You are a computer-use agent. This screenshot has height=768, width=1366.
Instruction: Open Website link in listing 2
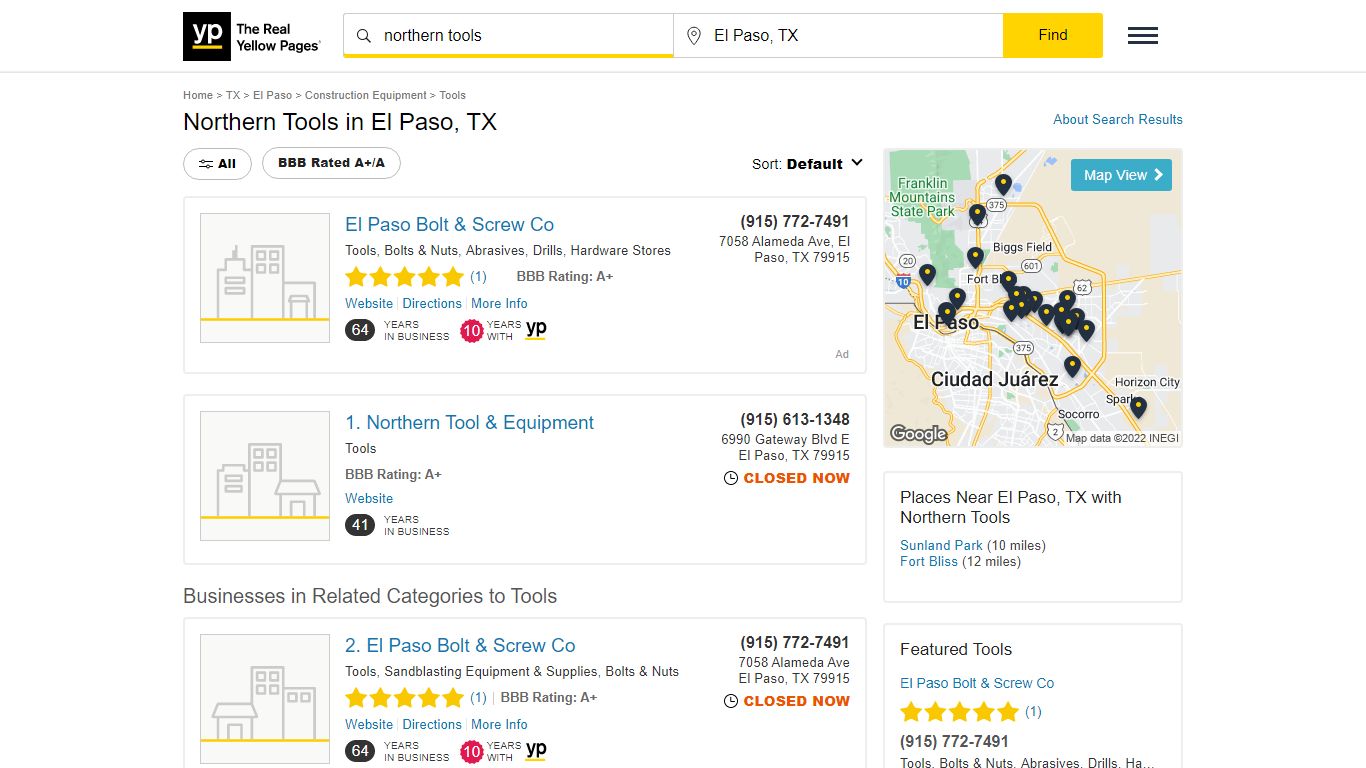point(369,724)
